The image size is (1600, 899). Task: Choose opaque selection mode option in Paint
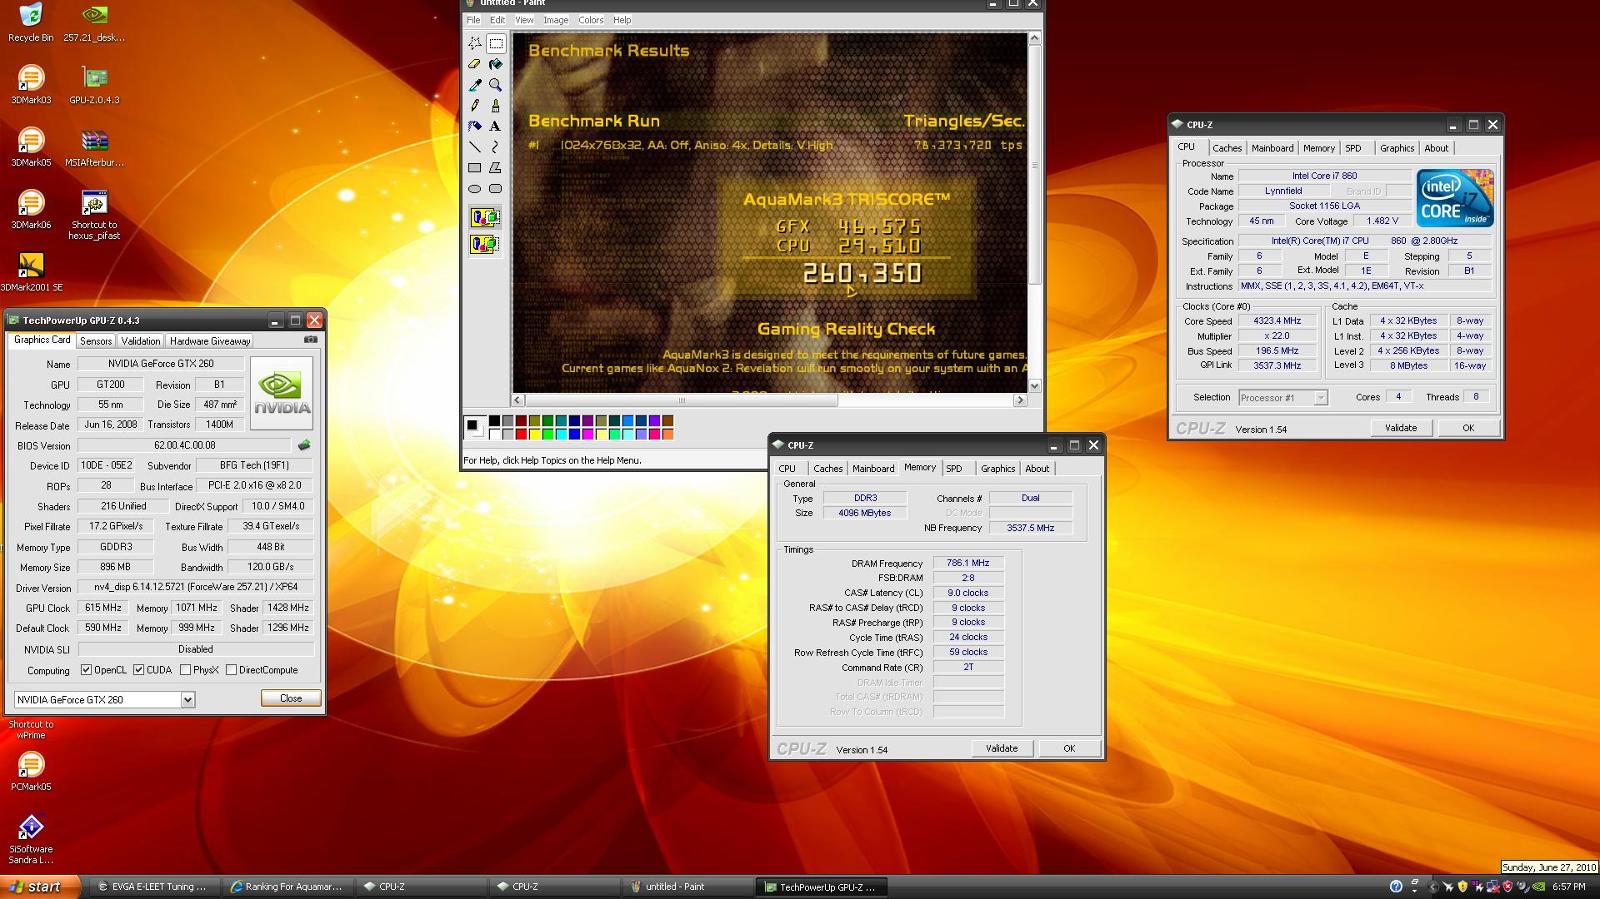tap(485, 217)
